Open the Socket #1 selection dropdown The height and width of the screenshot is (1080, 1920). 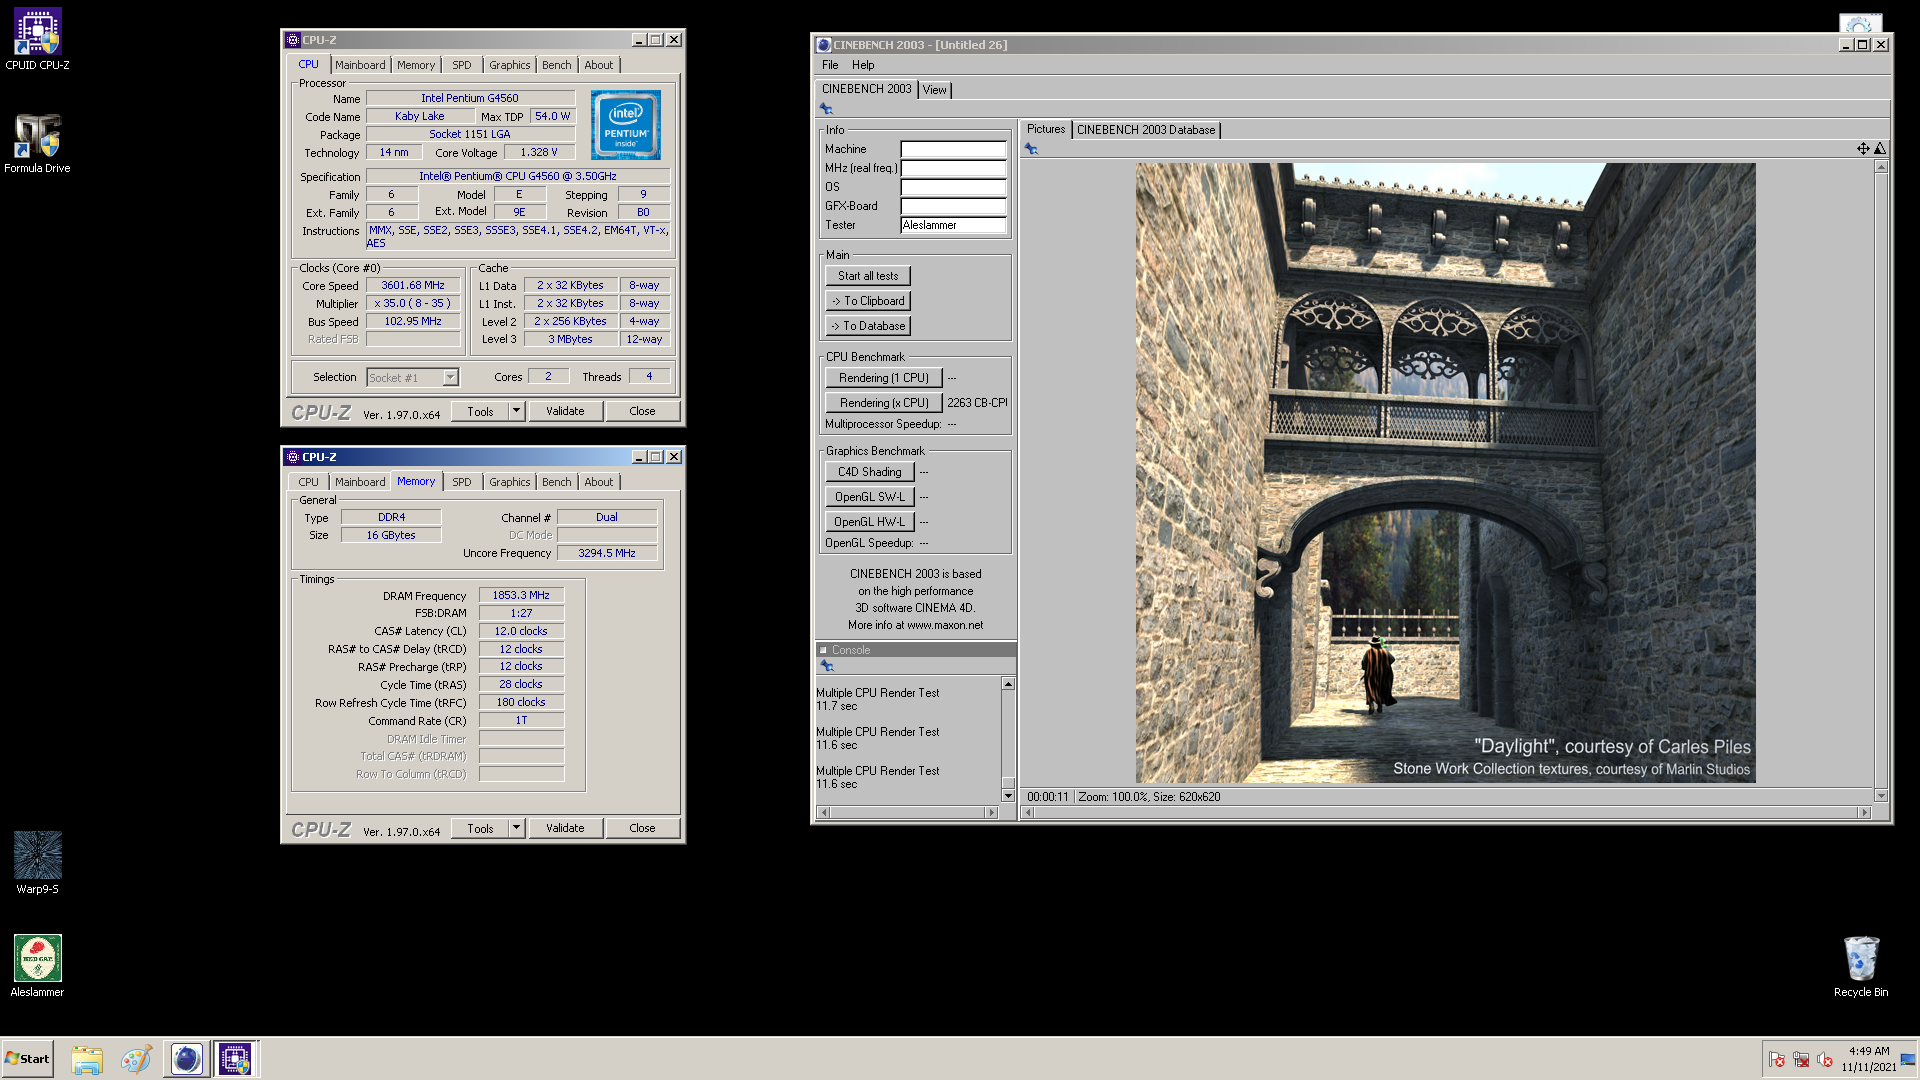[450, 378]
